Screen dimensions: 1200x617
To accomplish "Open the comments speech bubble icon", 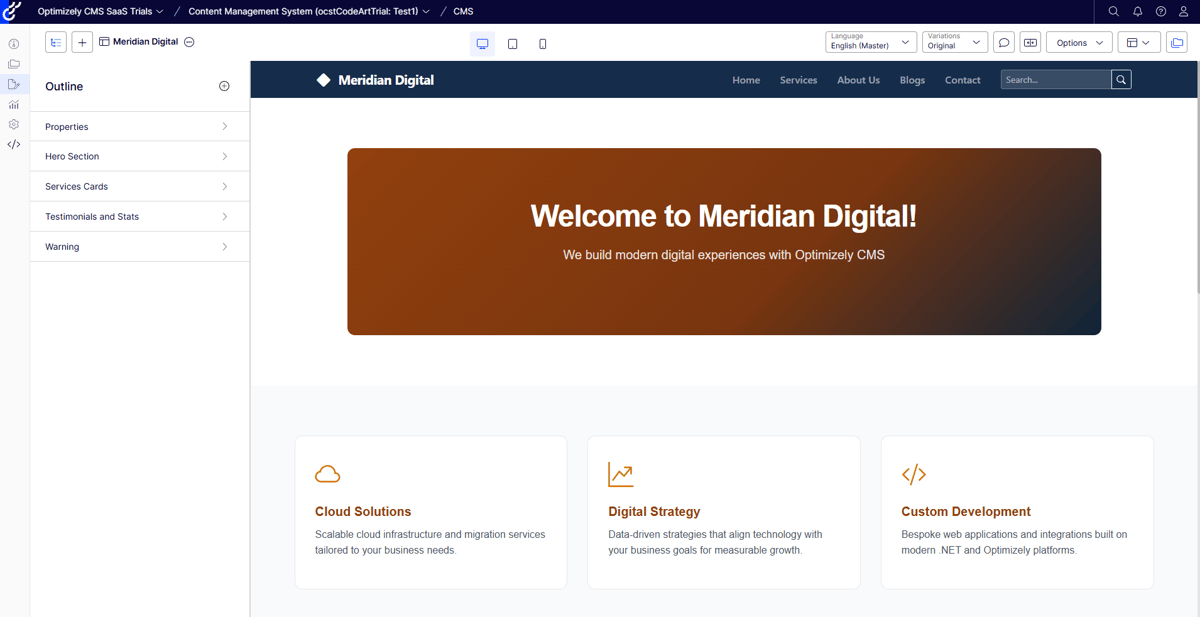I will (1004, 42).
